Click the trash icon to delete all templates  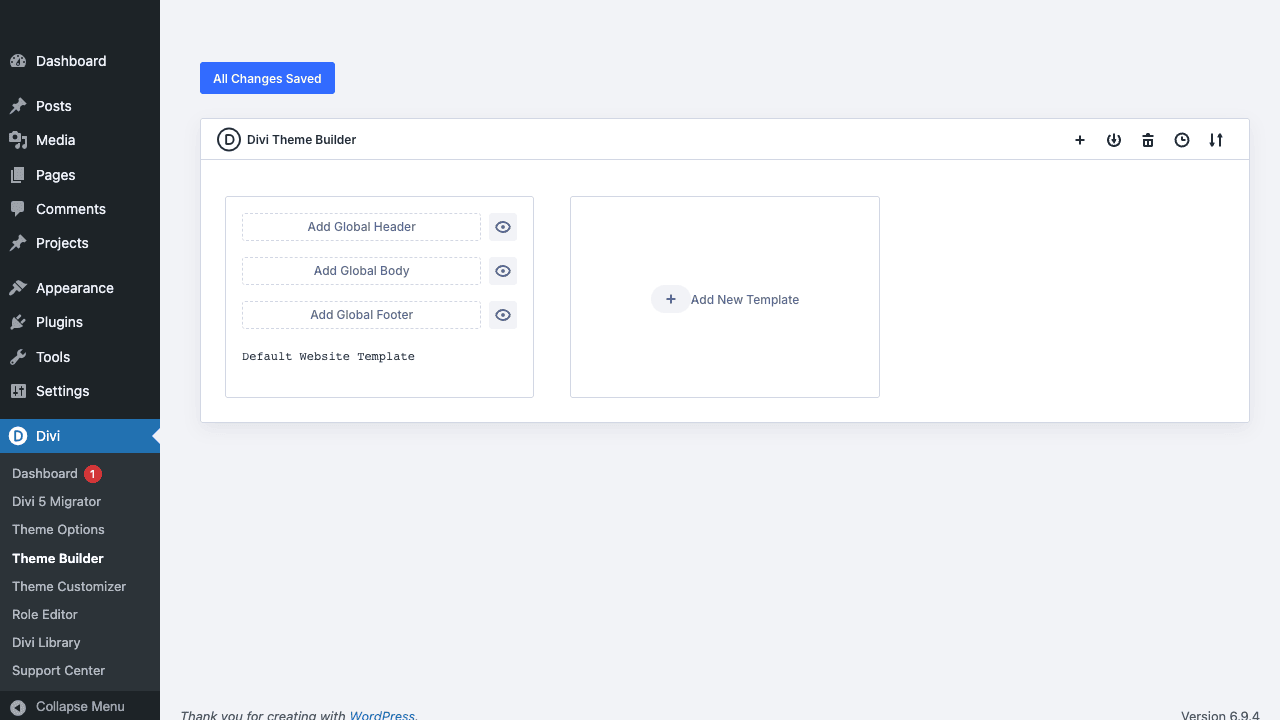[x=1148, y=140]
